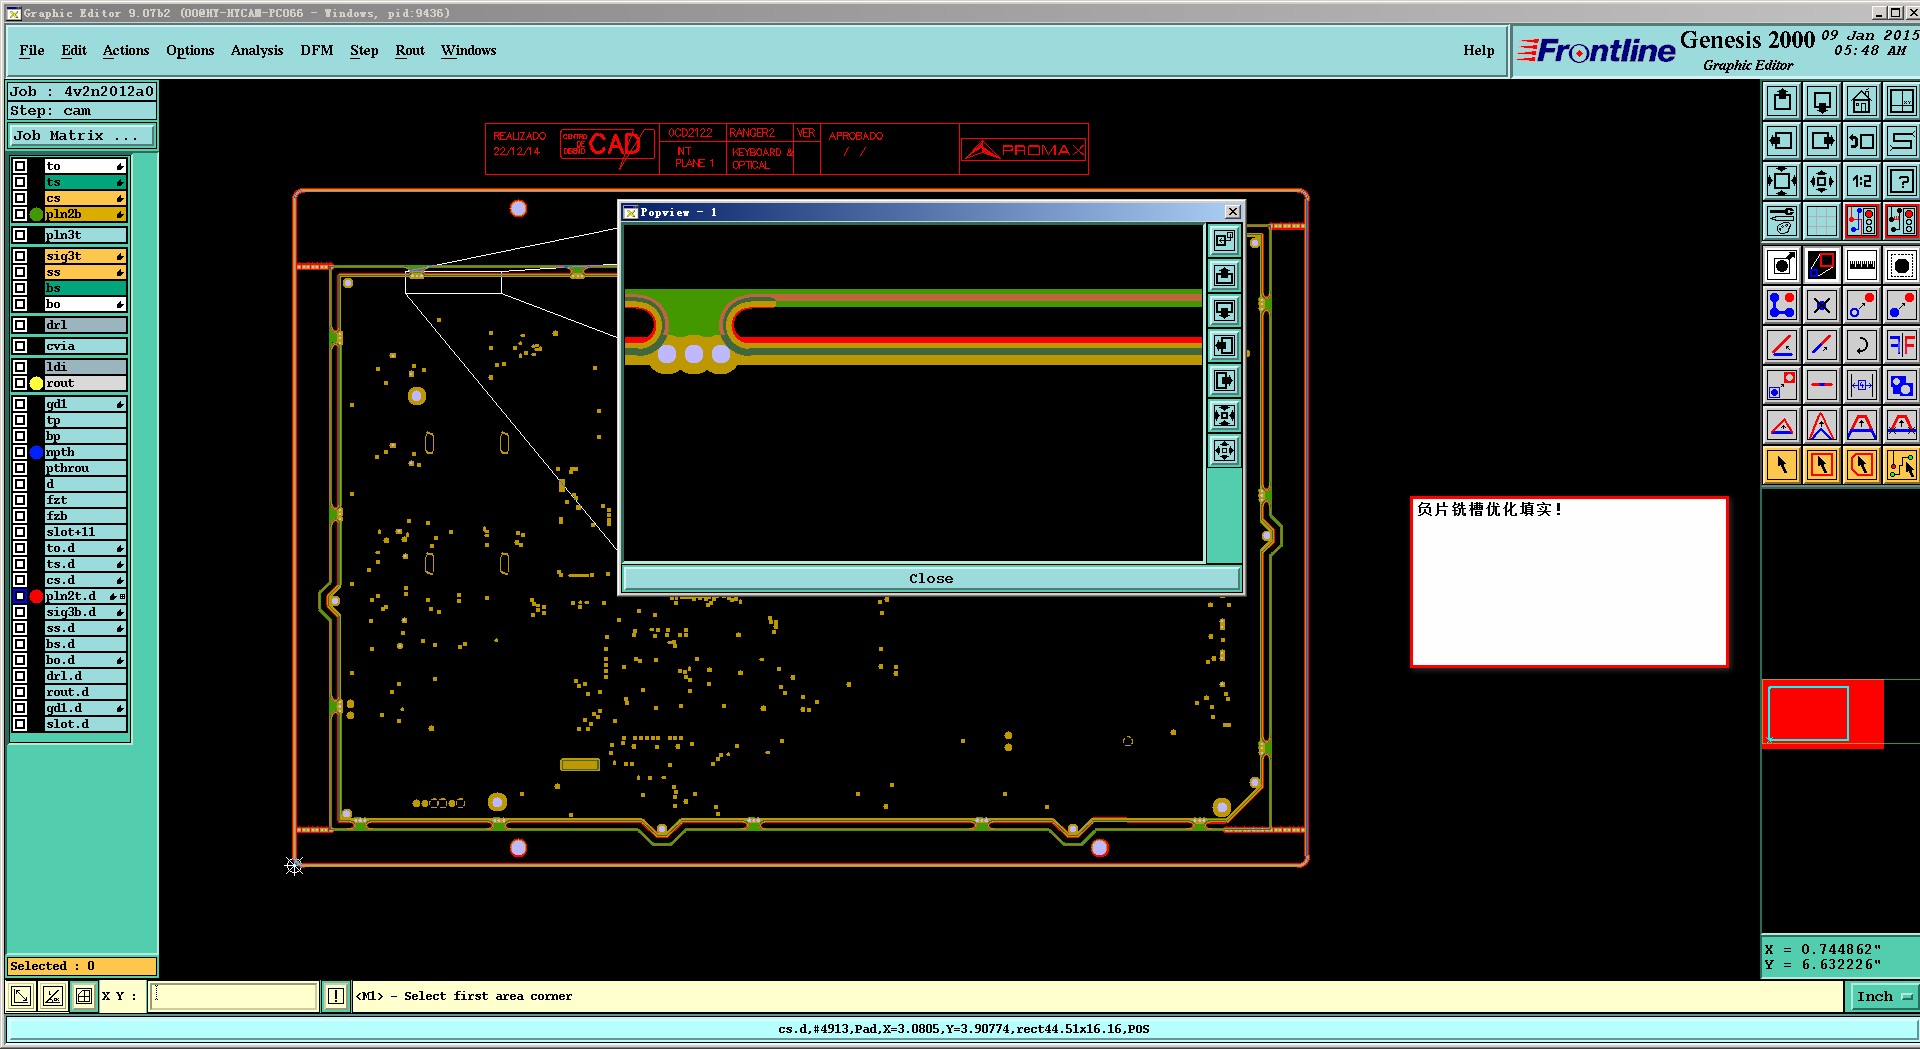Open the Actions menu

(x=126, y=50)
